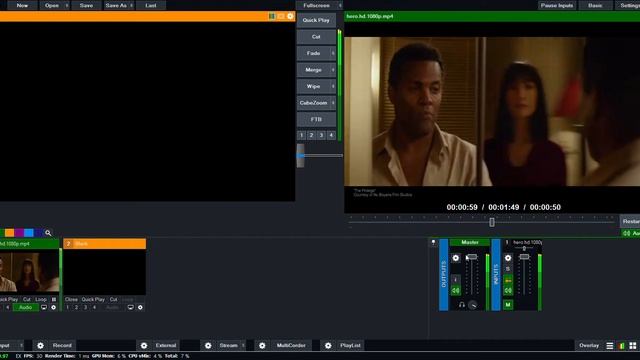Open gear icon next to PlayList
This screenshot has height=360, width=640.
[328, 345]
